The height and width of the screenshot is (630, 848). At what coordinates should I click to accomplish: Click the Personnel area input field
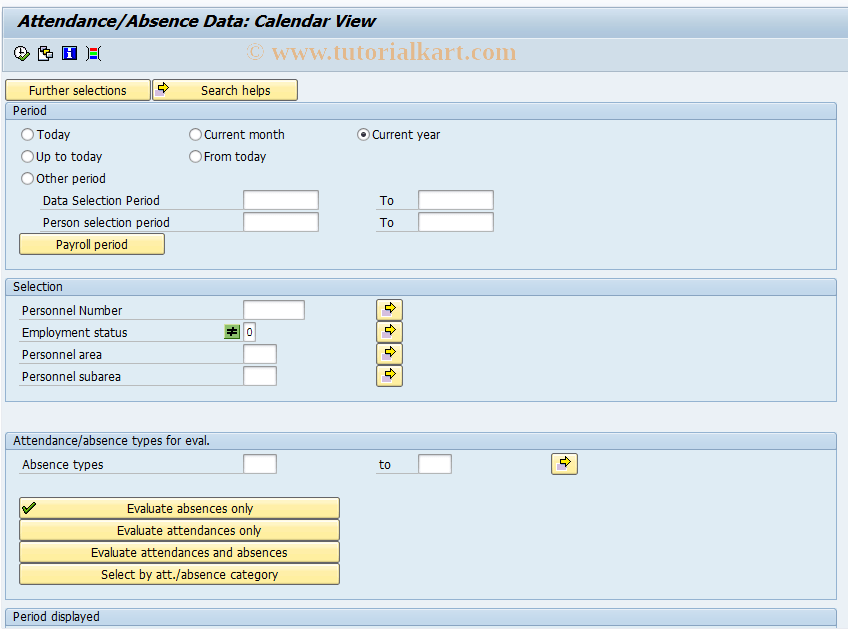pyautogui.click(x=260, y=354)
